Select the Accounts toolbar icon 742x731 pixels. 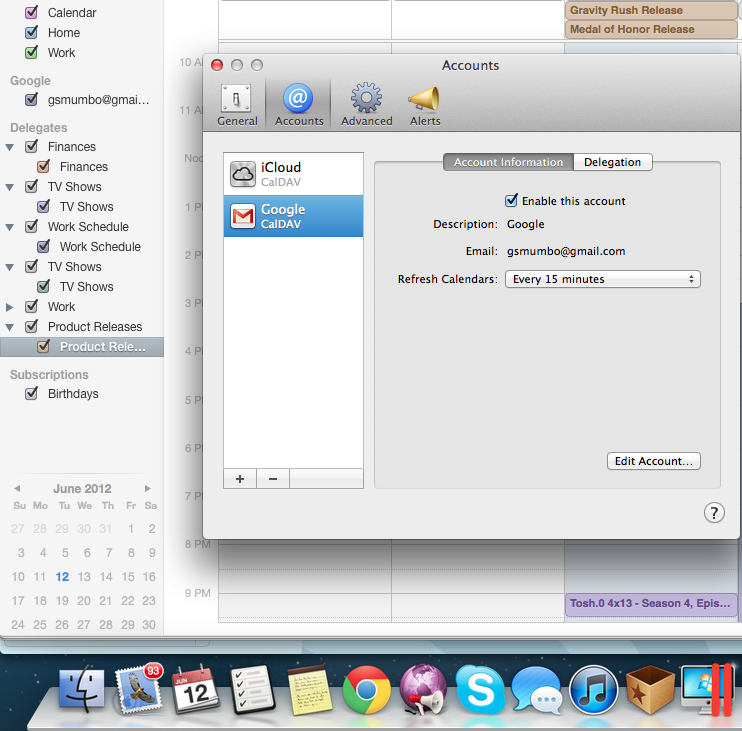pos(299,105)
